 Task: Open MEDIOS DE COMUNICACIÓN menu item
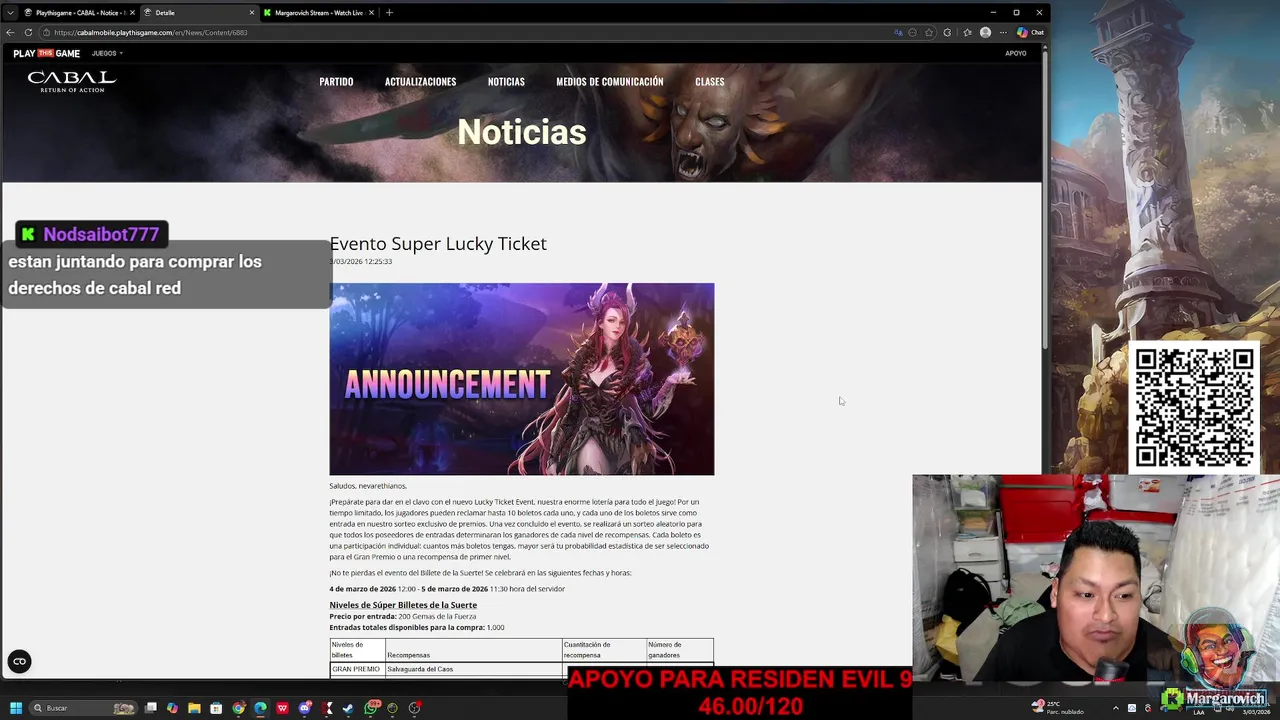click(610, 82)
